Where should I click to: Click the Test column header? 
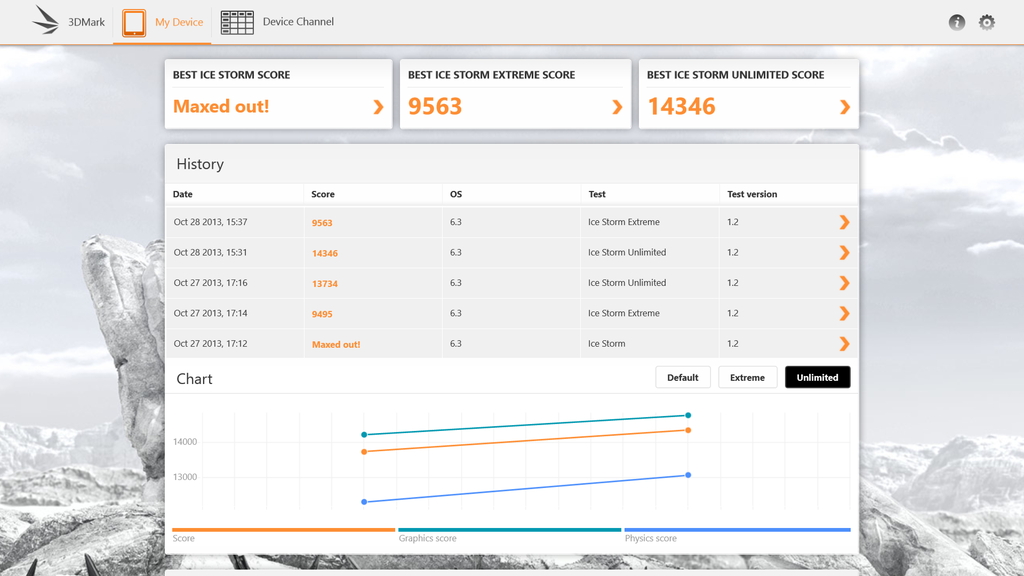pos(597,194)
